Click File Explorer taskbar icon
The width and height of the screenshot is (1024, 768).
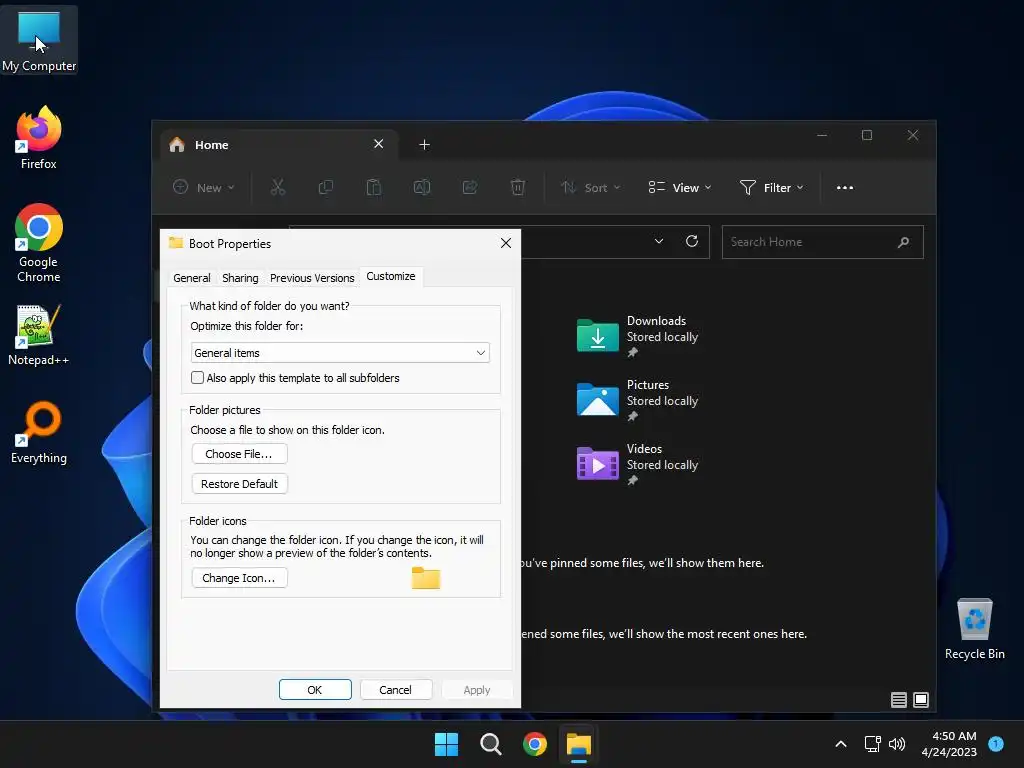[579, 744]
